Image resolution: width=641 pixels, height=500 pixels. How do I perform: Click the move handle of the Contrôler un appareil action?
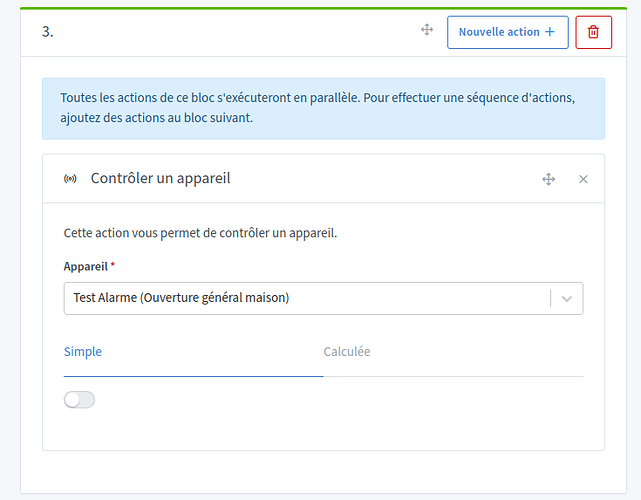click(548, 179)
